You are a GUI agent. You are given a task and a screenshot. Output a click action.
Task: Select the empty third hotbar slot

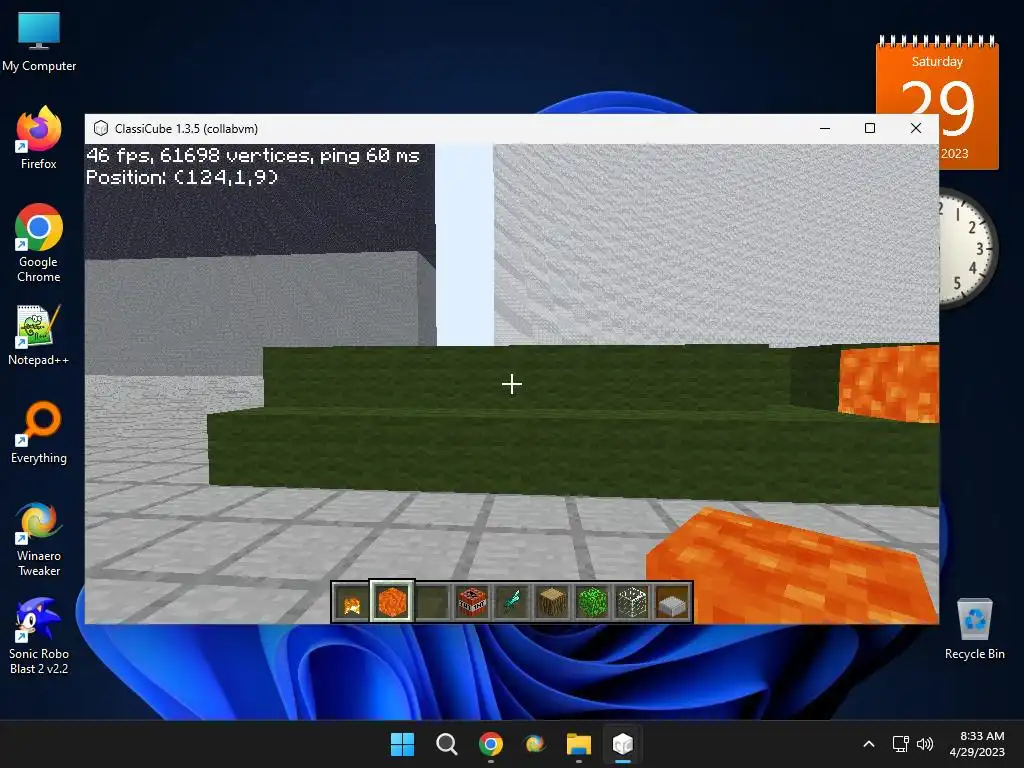pyautogui.click(x=432, y=602)
